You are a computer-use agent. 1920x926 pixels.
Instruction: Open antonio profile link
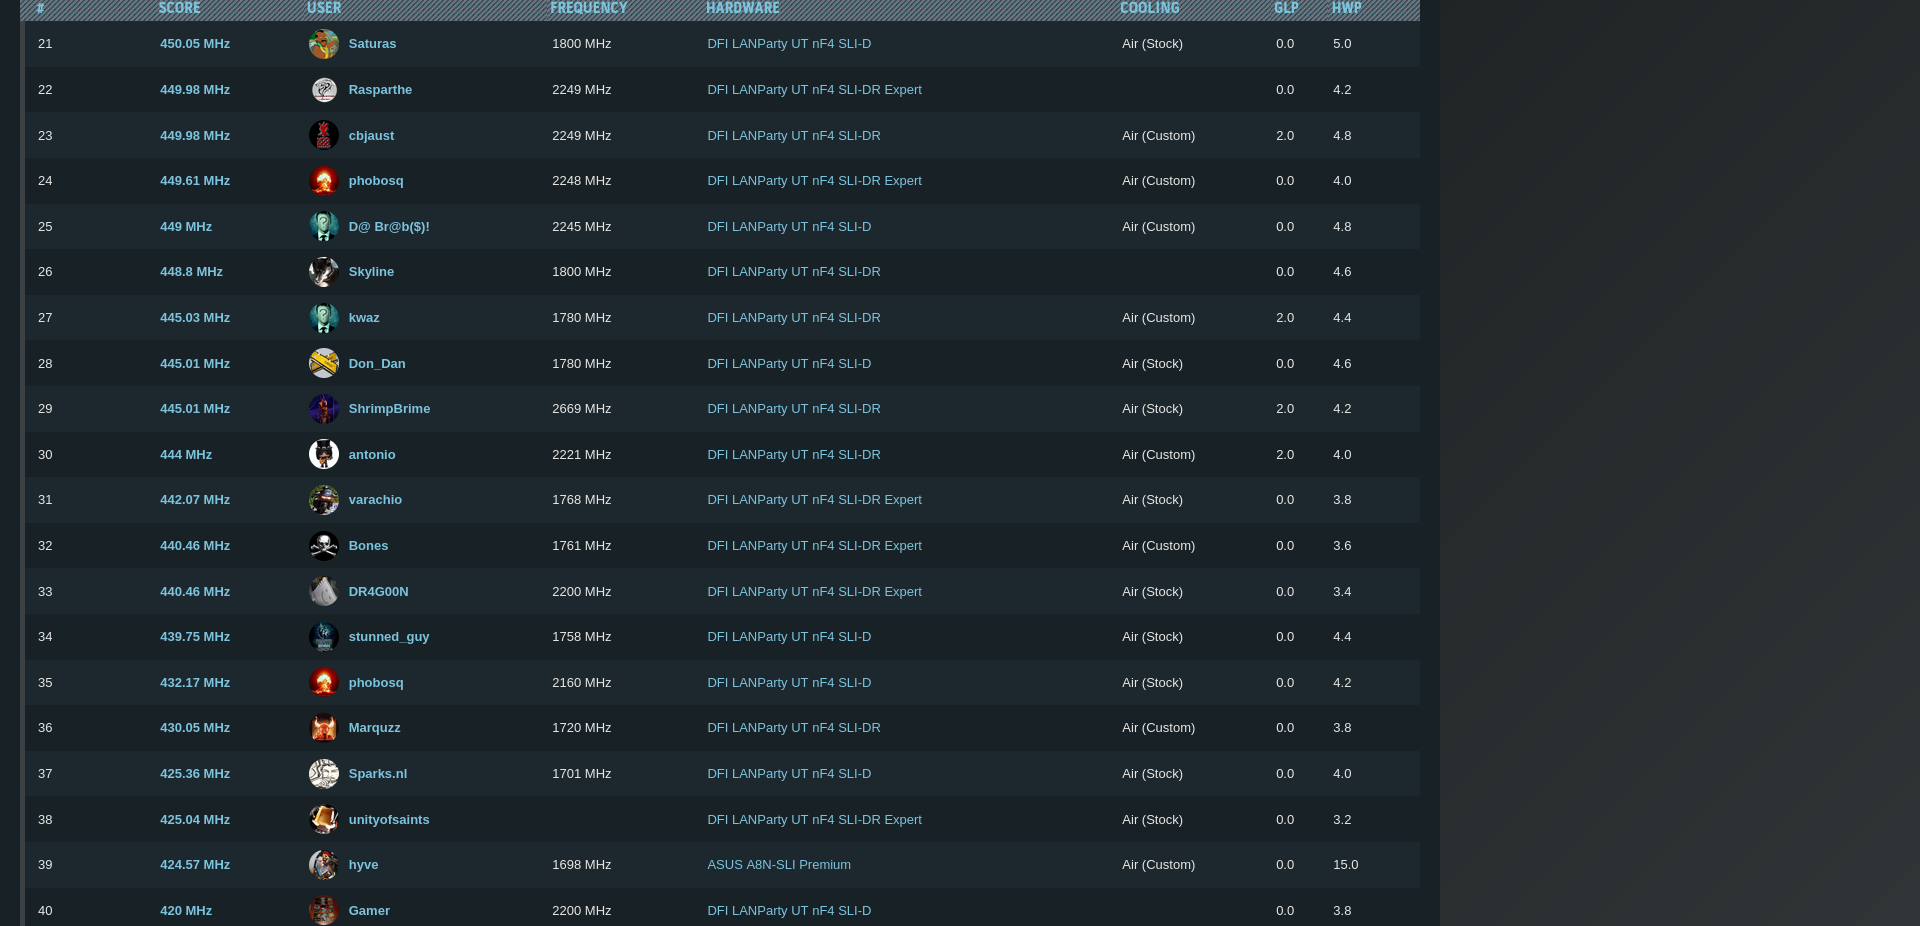pos(372,455)
